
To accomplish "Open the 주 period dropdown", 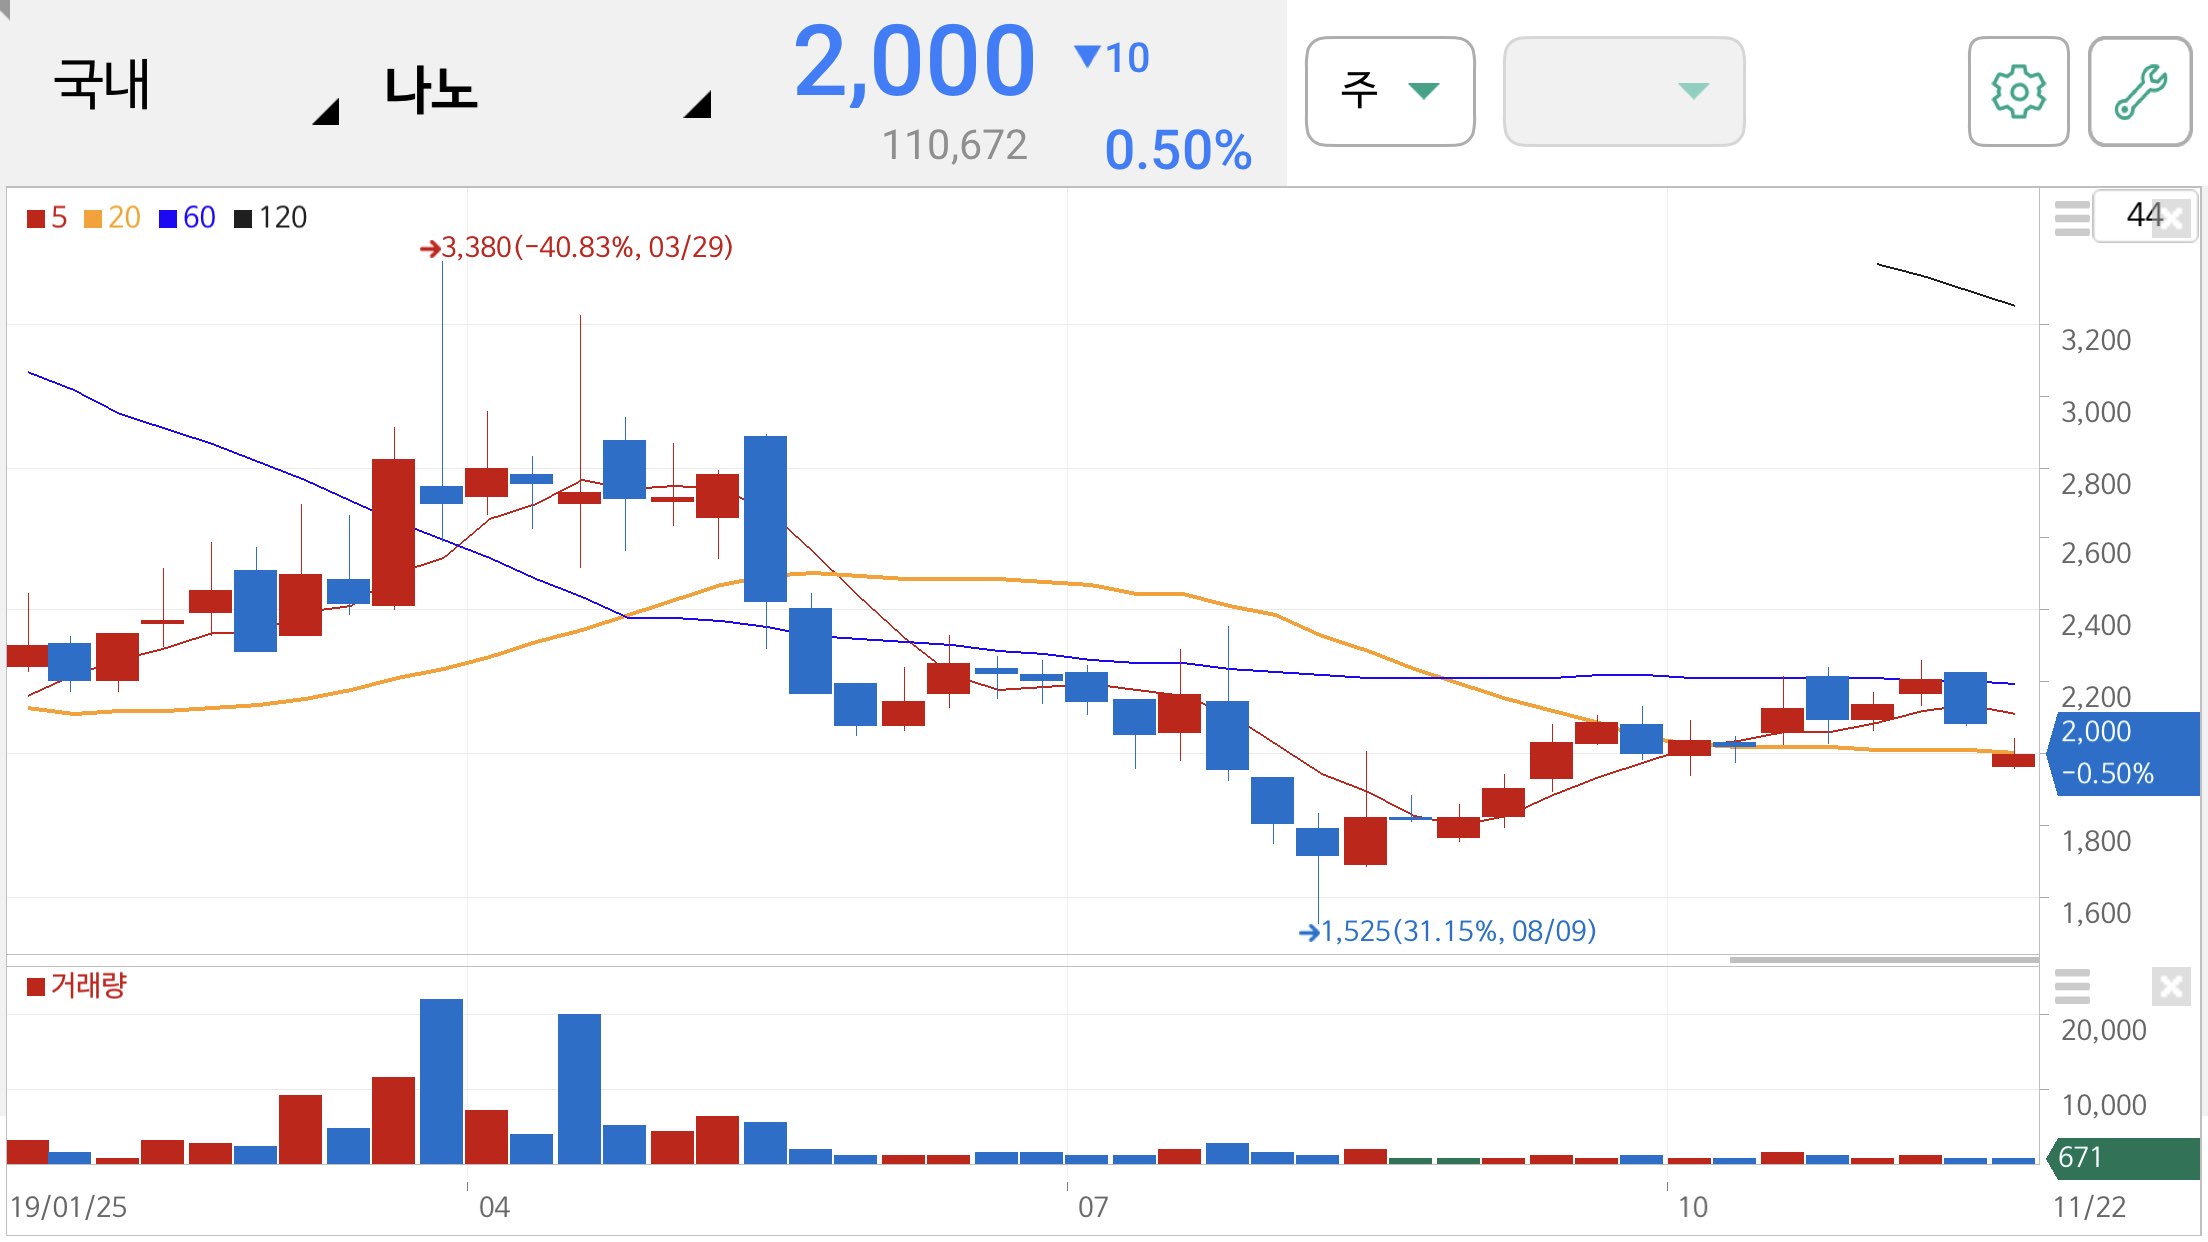I will 1390,91.
